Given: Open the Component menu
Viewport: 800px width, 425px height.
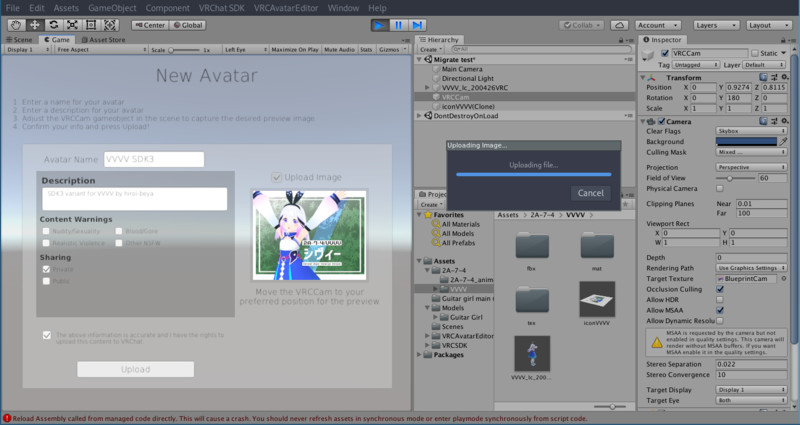Looking at the screenshot, I should click(x=167, y=8).
